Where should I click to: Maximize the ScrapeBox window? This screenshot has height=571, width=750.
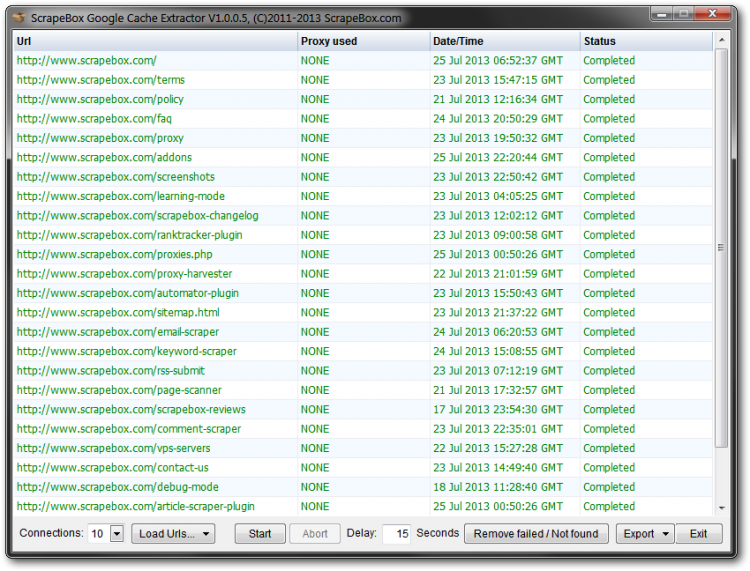[684, 14]
